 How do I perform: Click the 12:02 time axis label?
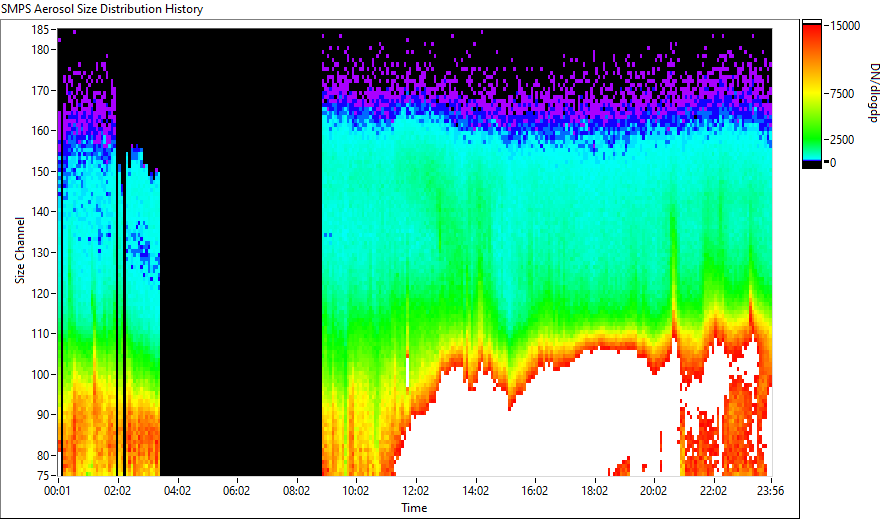tap(416, 491)
